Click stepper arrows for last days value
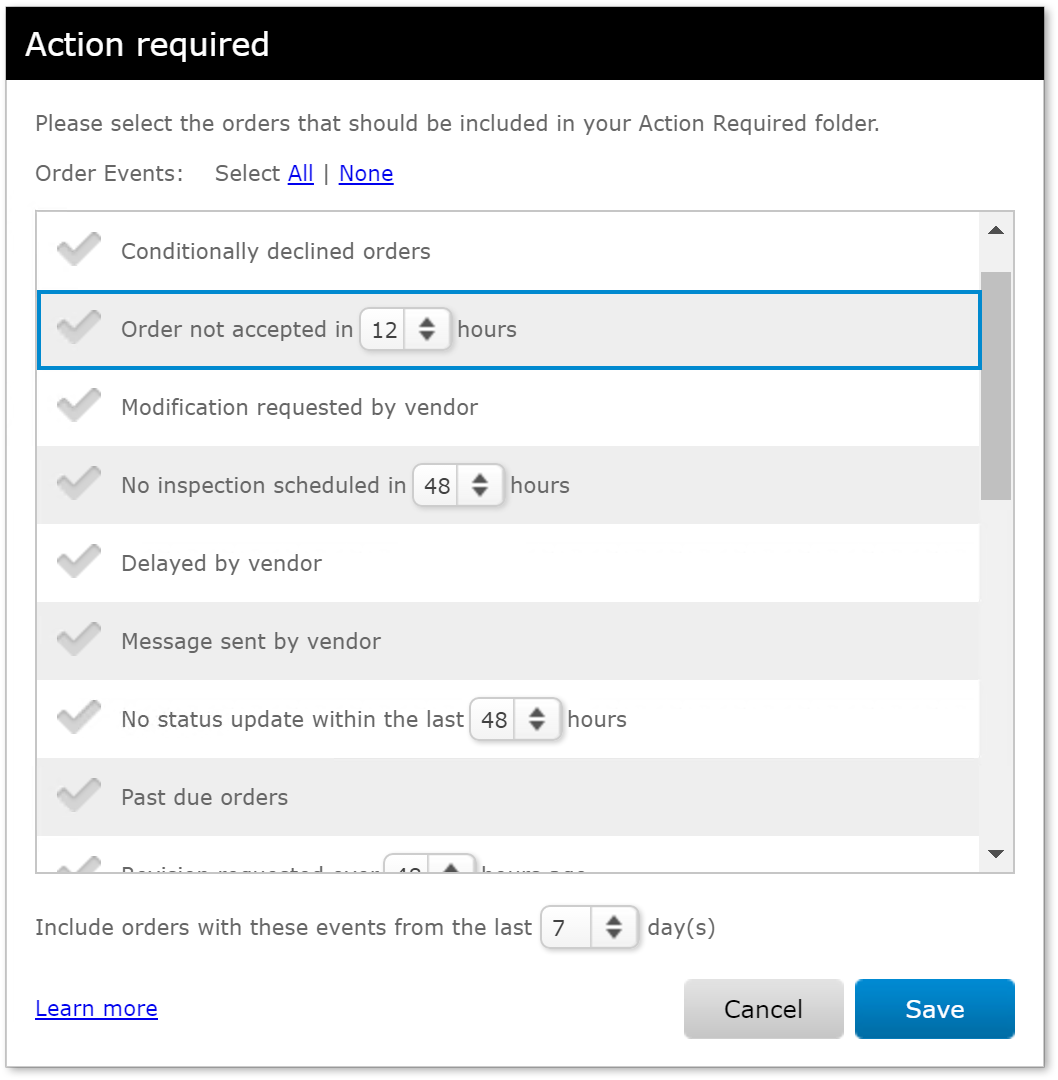1058x1080 pixels. point(614,927)
